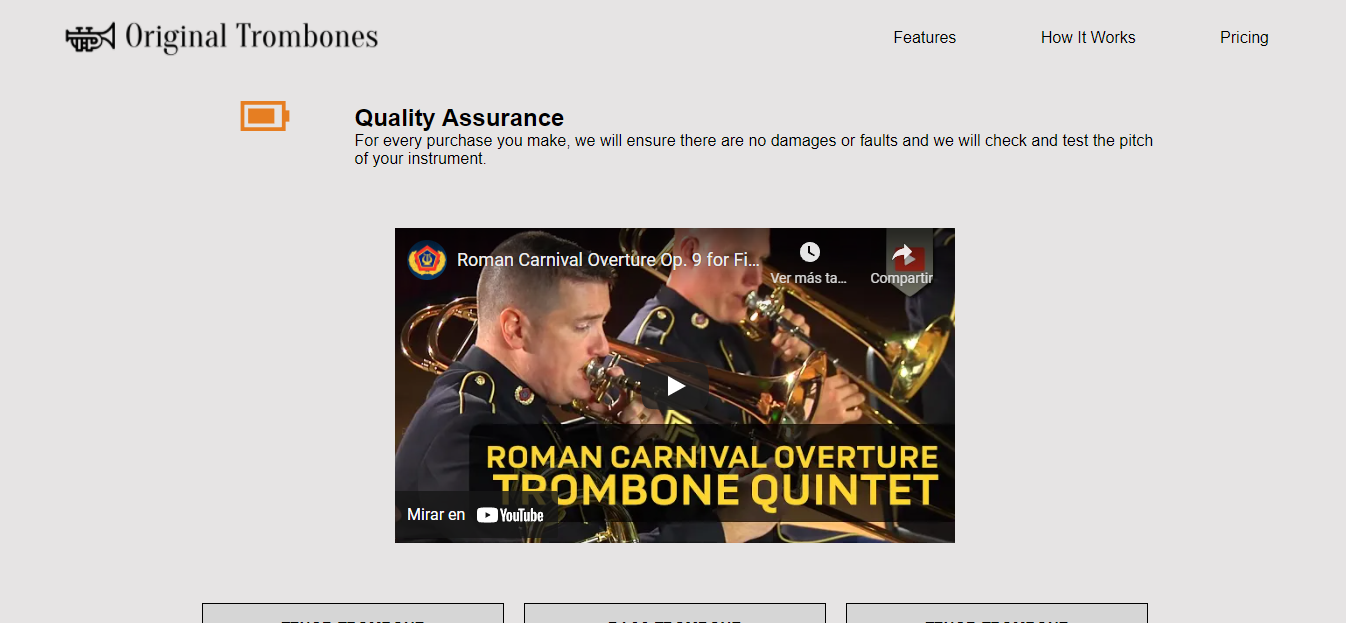Click the Original Trombones site title
Image resolution: width=1346 pixels, height=623 pixels.
252,37
